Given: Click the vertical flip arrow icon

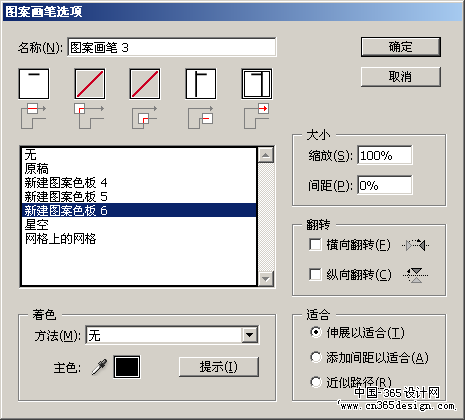Looking at the screenshot, I should (415, 275).
